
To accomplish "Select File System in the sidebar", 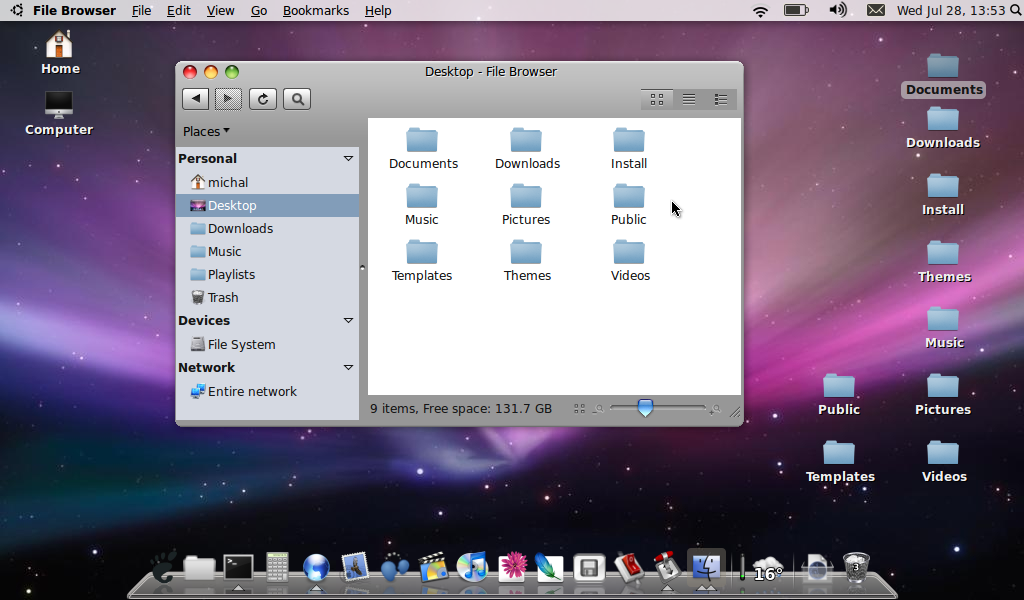I will [x=240, y=344].
